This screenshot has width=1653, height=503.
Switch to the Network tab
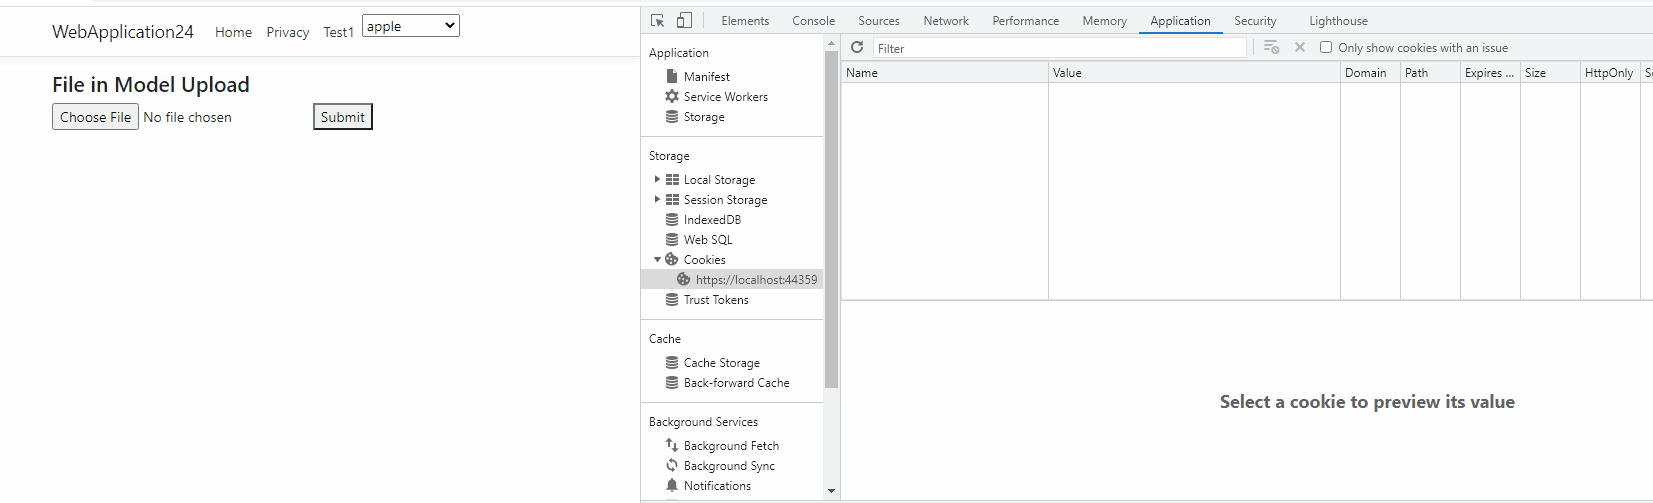point(946,20)
